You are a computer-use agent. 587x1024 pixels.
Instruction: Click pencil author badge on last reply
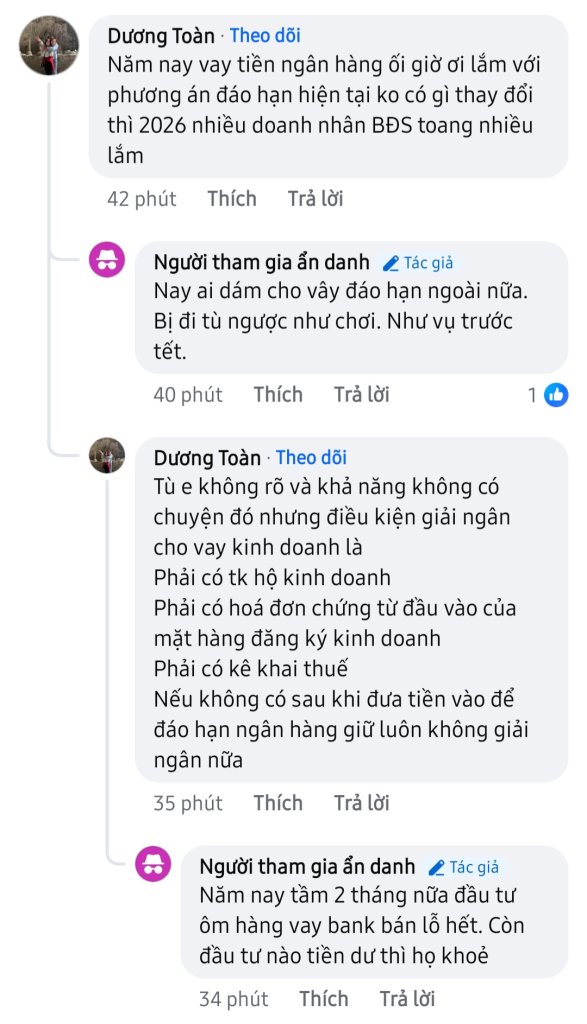pos(464,867)
